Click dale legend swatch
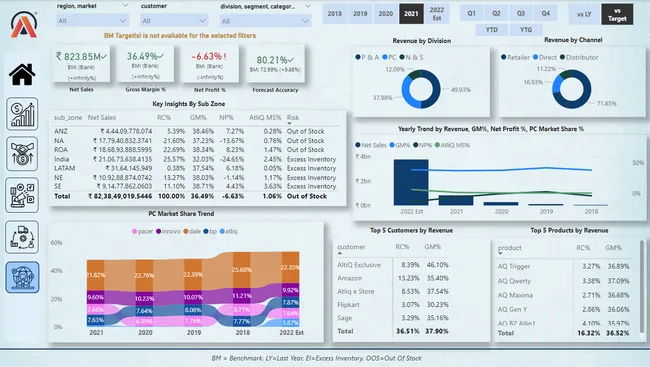 coord(186,231)
